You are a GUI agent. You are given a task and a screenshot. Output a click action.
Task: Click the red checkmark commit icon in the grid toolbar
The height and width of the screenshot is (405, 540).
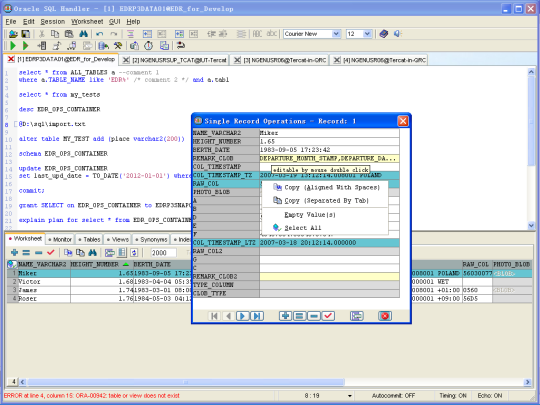(51, 252)
